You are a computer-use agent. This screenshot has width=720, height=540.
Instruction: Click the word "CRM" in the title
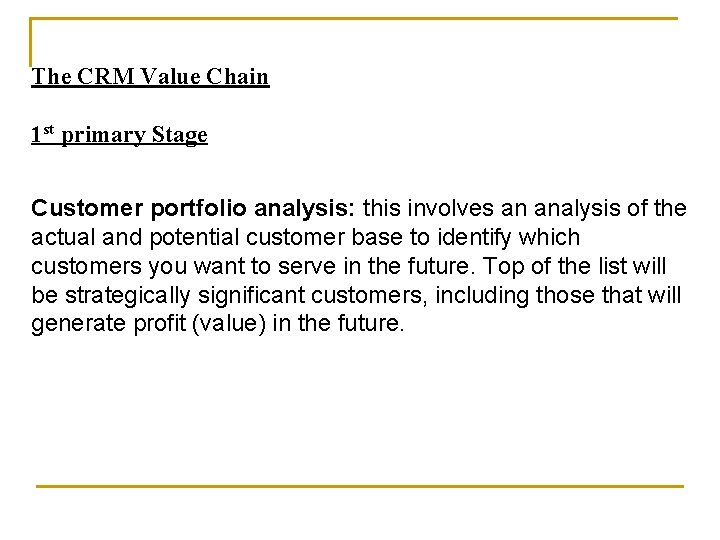(x=100, y=77)
